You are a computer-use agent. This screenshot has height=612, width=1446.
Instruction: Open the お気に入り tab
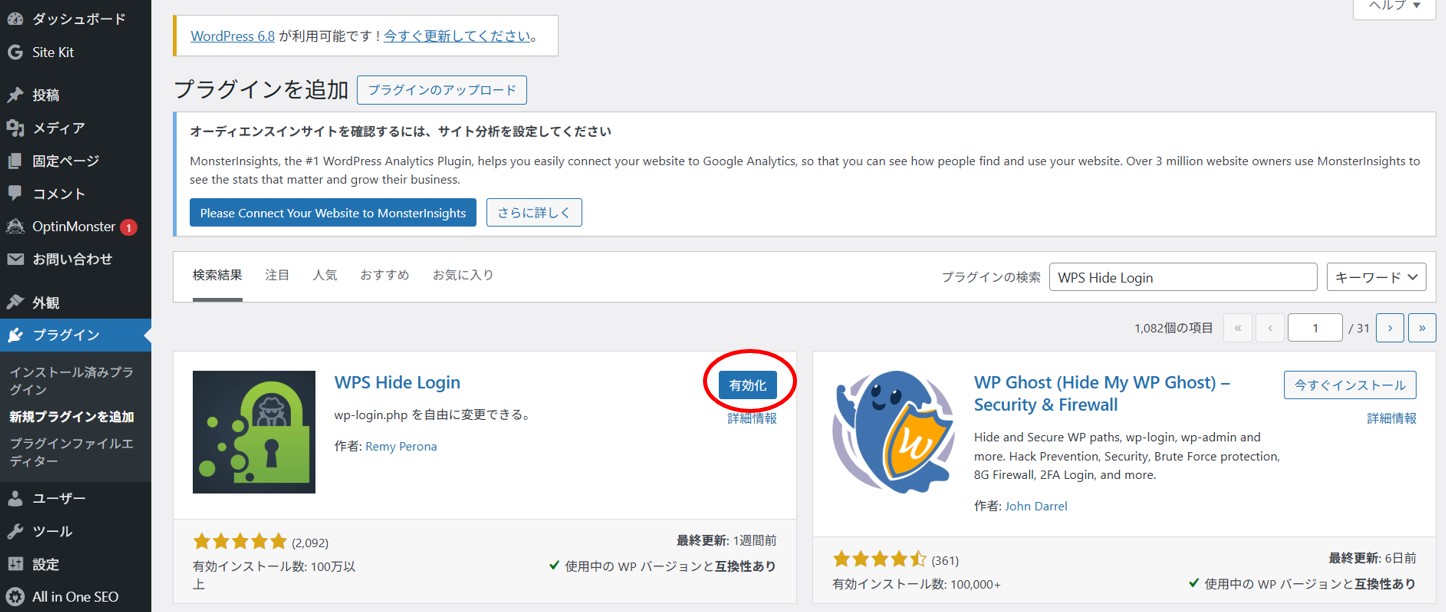click(463, 274)
